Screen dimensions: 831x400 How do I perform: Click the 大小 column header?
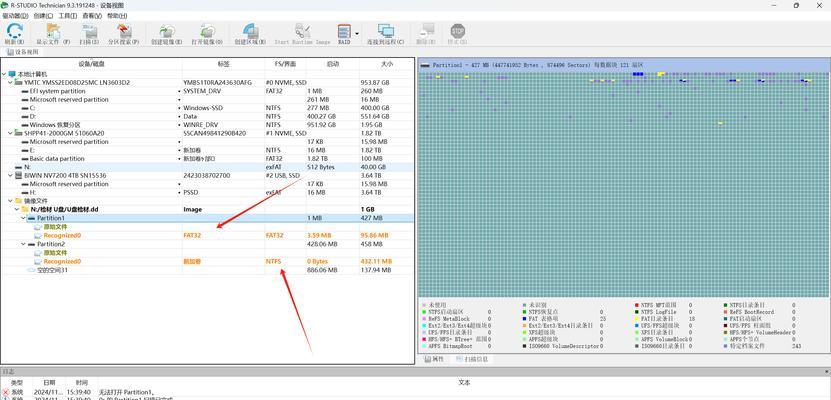click(386, 64)
